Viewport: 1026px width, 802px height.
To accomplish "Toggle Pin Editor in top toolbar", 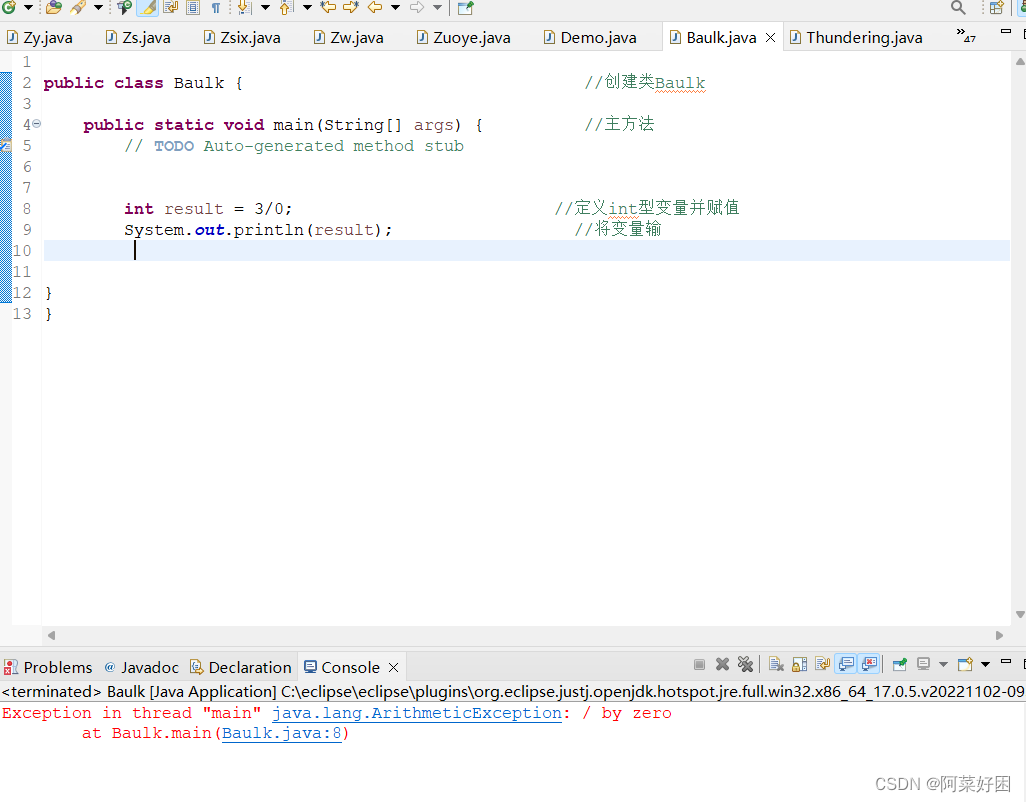I will pyautogui.click(x=465, y=8).
